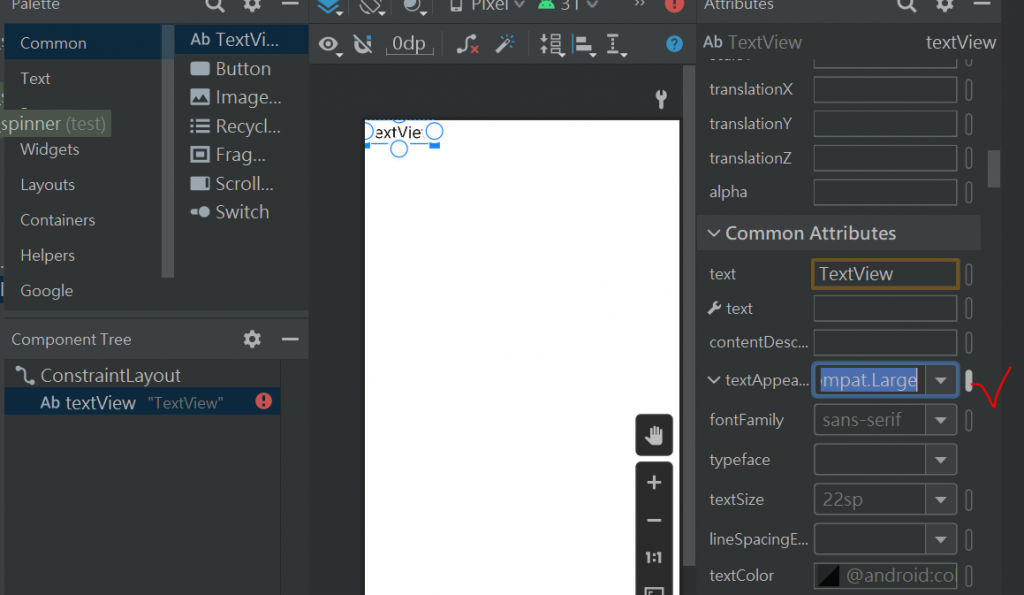This screenshot has width=1024, height=595.
Task: Choose ImageView widget in palette
Action: [241, 97]
